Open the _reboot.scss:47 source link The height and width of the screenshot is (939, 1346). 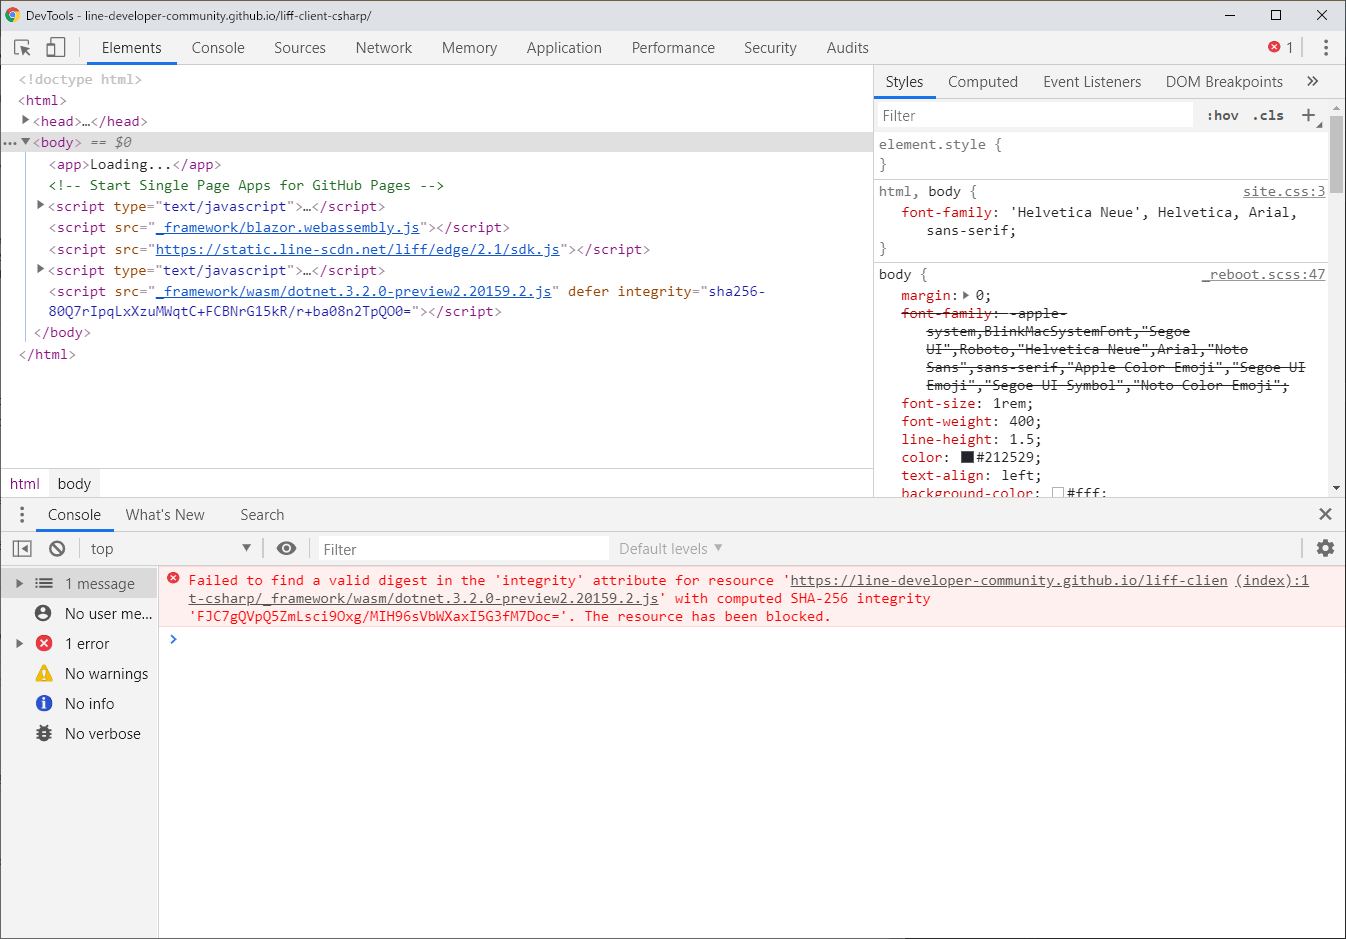[1263, 274]
